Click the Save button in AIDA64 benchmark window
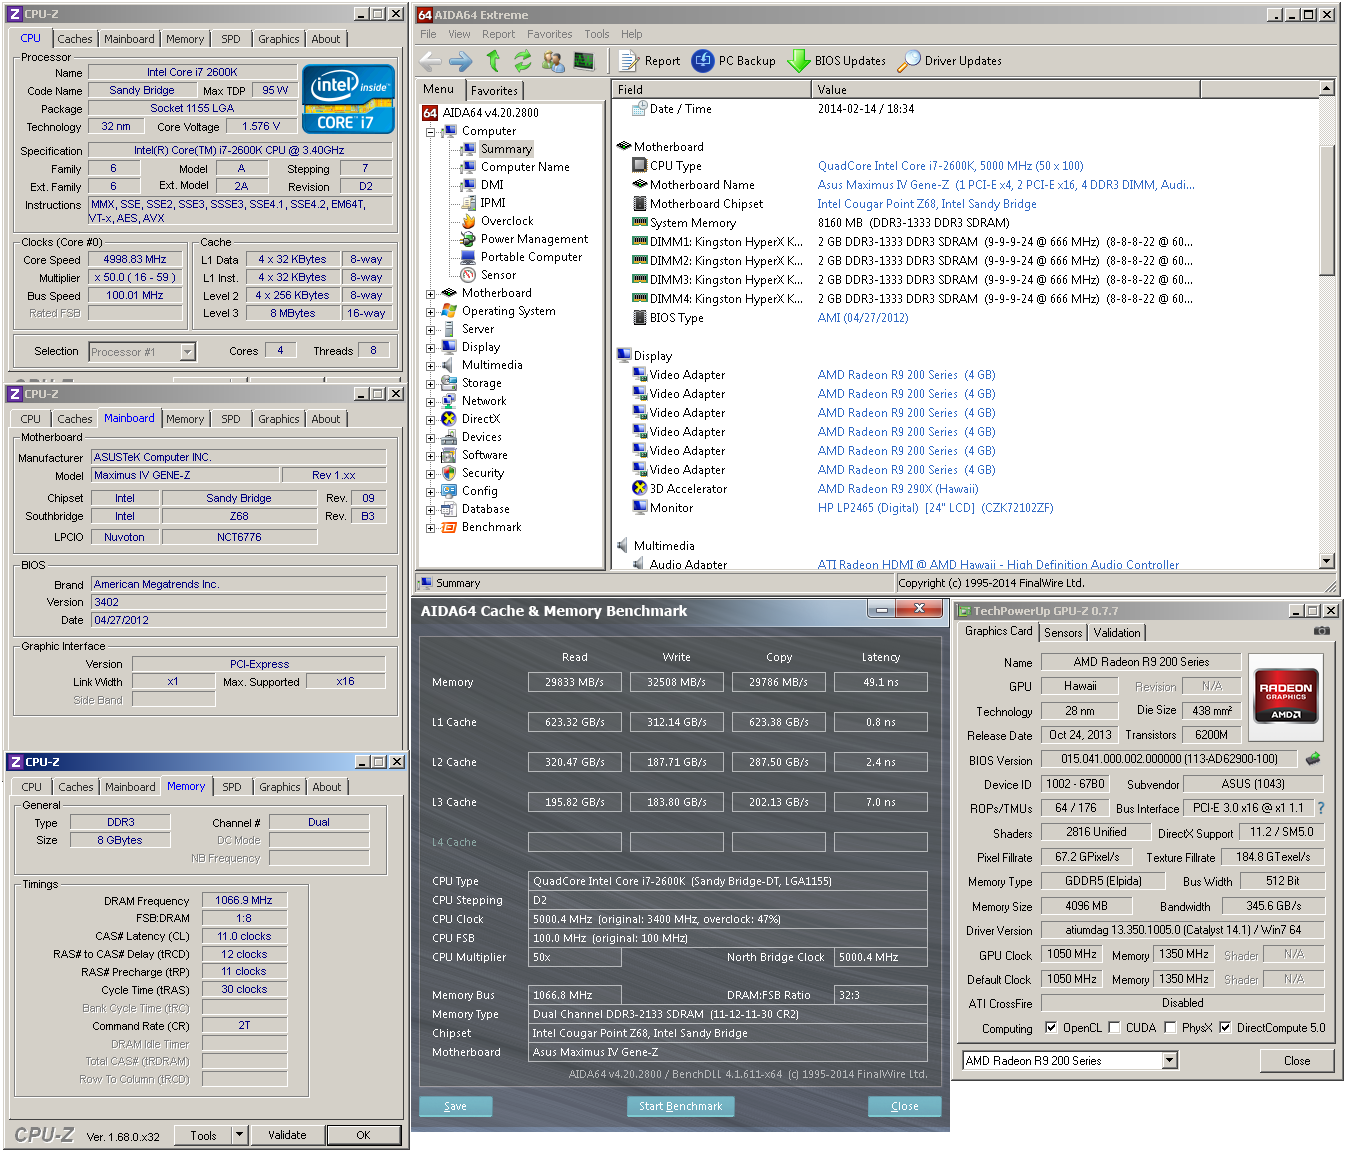Screen dimensions: 1346x1152 click(455, 1106)
